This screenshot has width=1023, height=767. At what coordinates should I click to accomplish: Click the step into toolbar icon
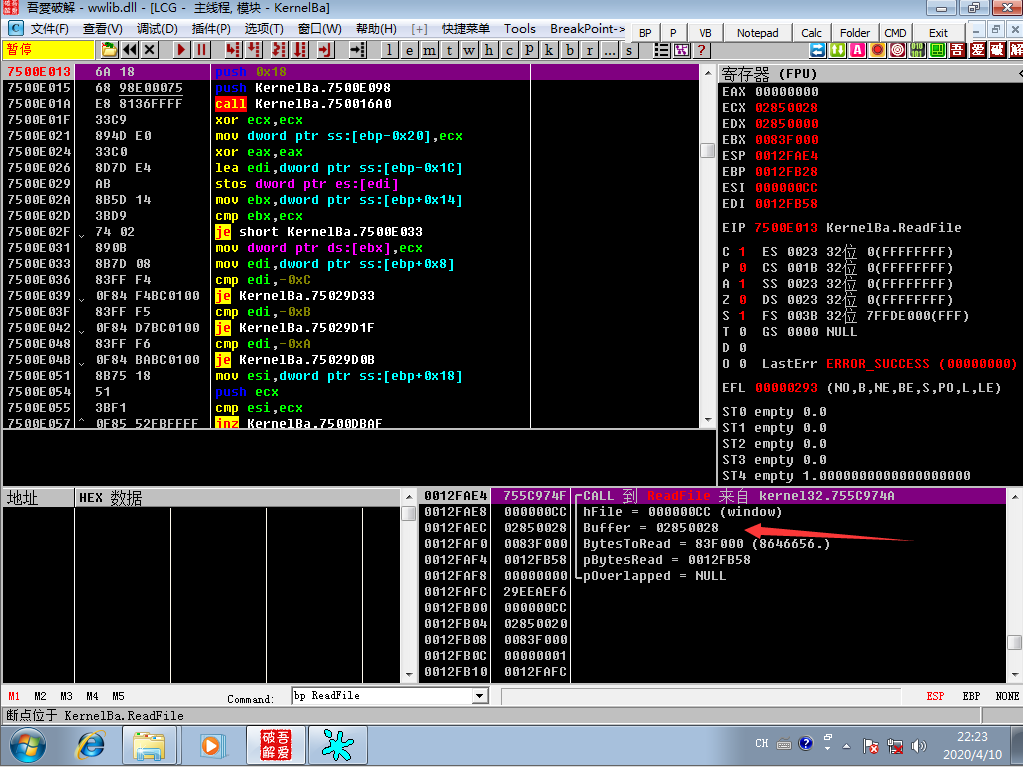232,50
